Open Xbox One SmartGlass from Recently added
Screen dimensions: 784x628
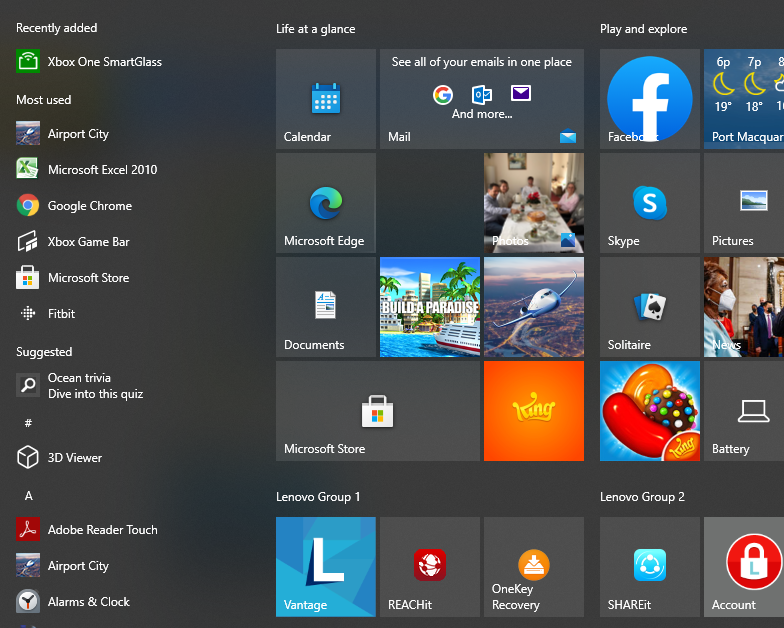tap(89, 62)
